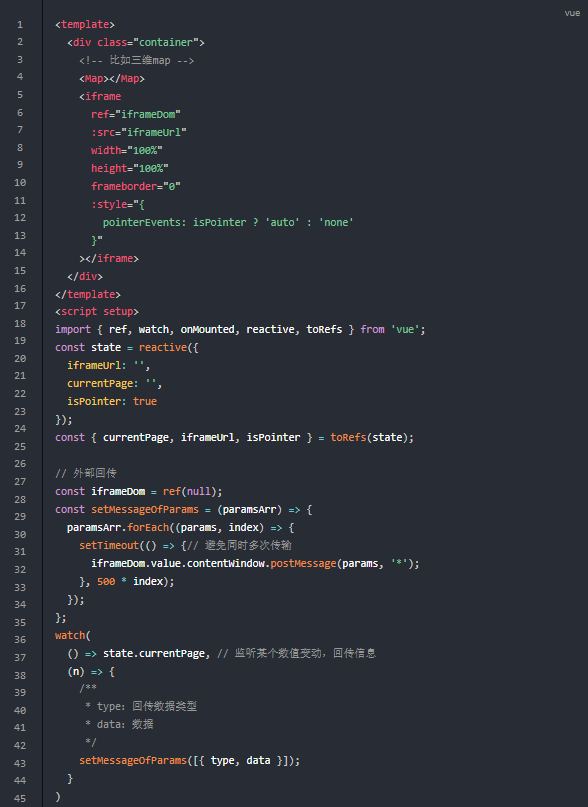Screen dimensions: 588x807
Task: Click the (n) => { callback line
Action: (91, 672)
